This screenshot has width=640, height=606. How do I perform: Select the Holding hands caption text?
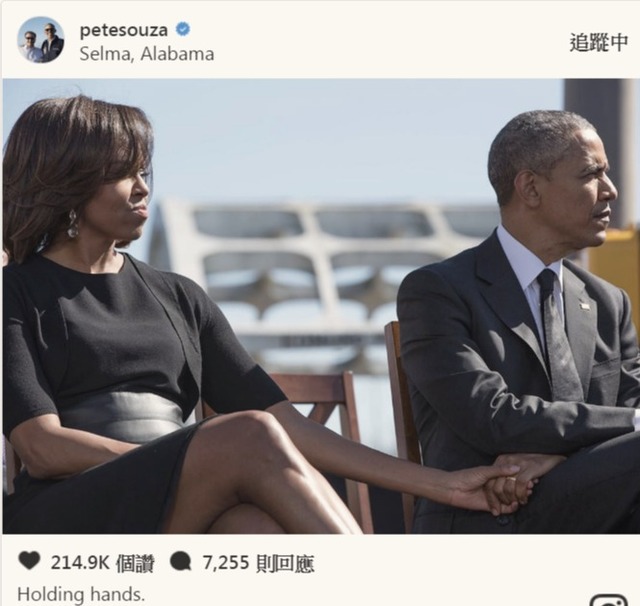[x=81, y=594]
